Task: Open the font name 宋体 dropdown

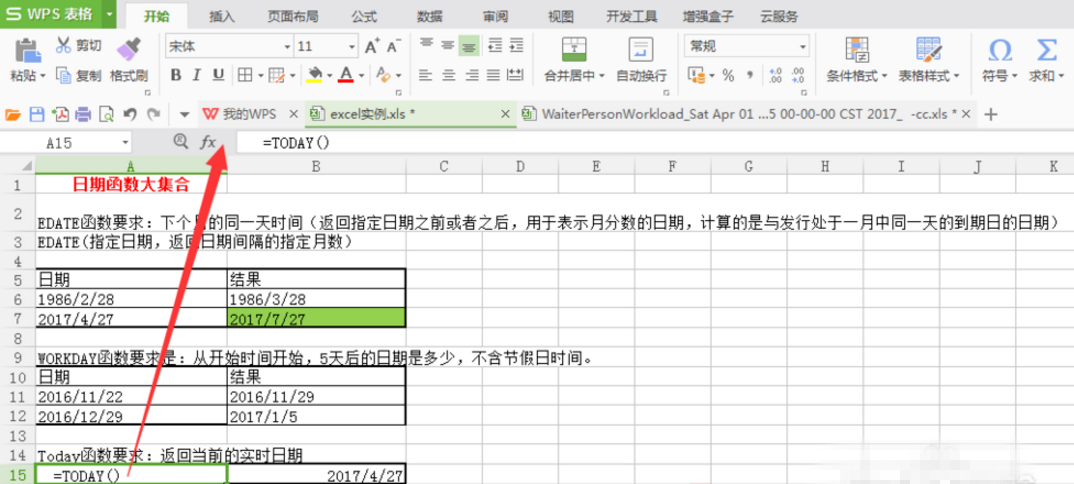Action: (x=288, y=47)
